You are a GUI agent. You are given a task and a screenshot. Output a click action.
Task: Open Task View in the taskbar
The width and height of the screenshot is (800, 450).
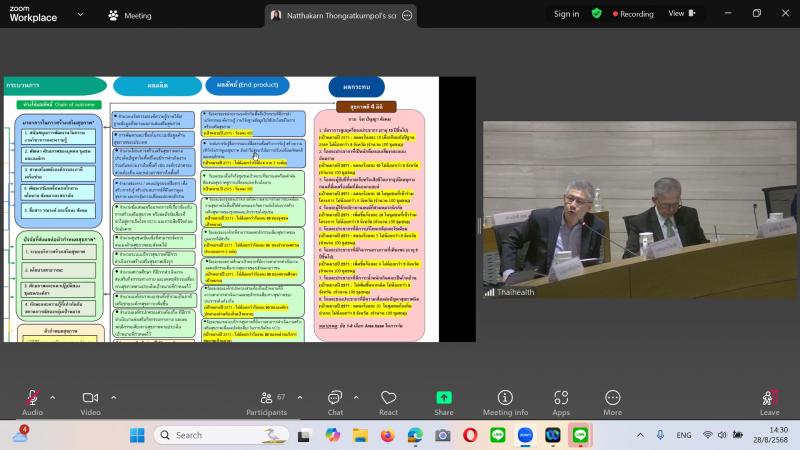click(x=305, y=435)
